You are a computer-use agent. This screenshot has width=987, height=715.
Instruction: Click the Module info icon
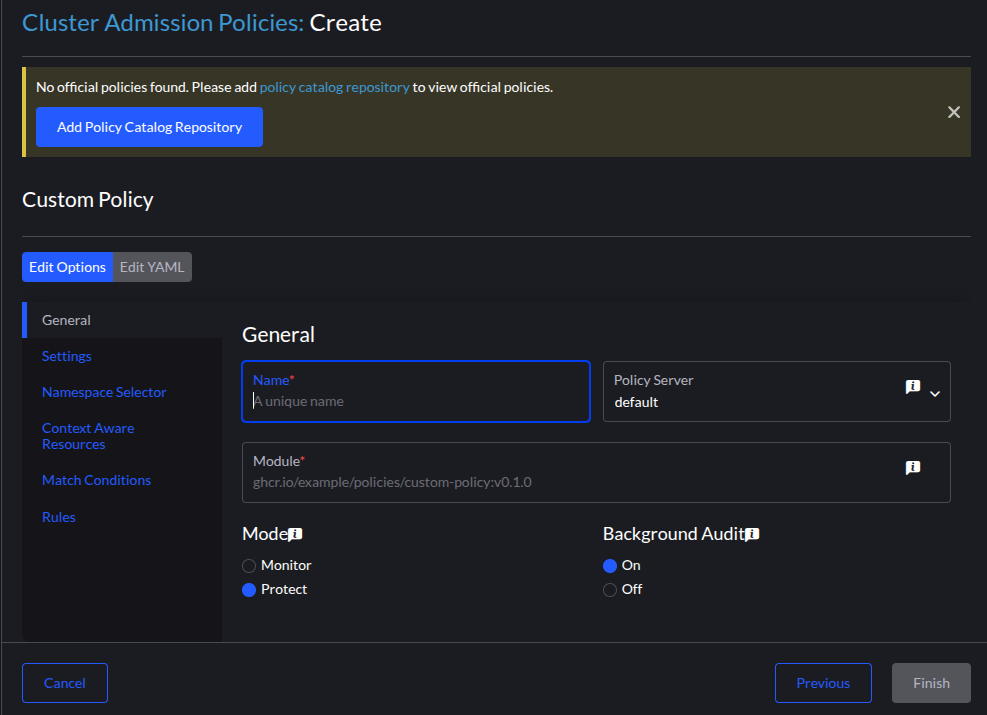tap(912, 467)
